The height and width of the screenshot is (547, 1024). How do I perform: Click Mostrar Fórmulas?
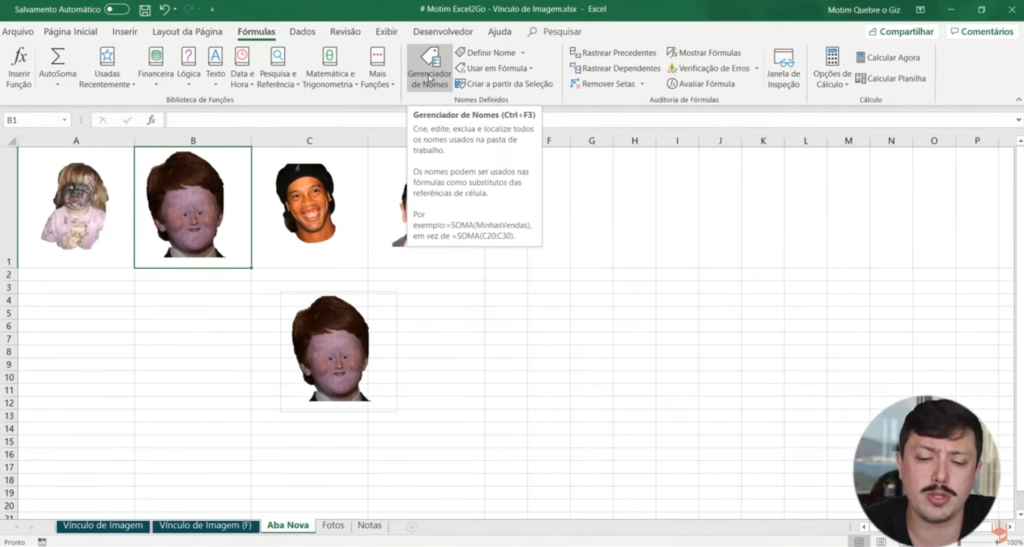point(703,52)
